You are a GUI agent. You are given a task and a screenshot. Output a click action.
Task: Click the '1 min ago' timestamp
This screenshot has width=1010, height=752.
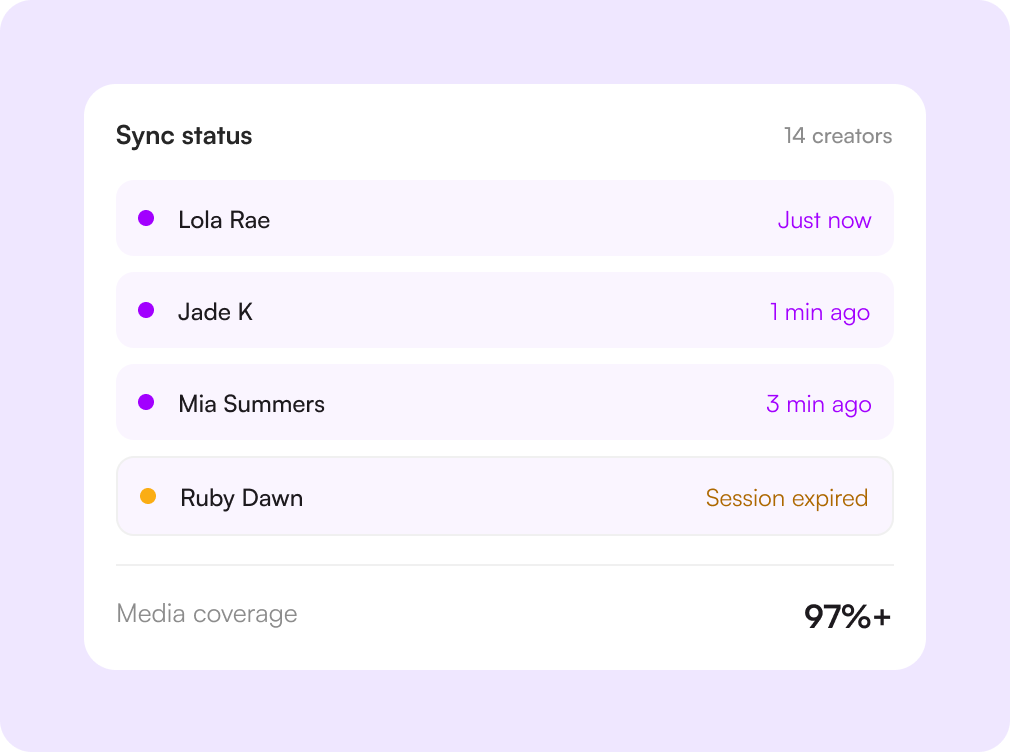pos(820,313)
